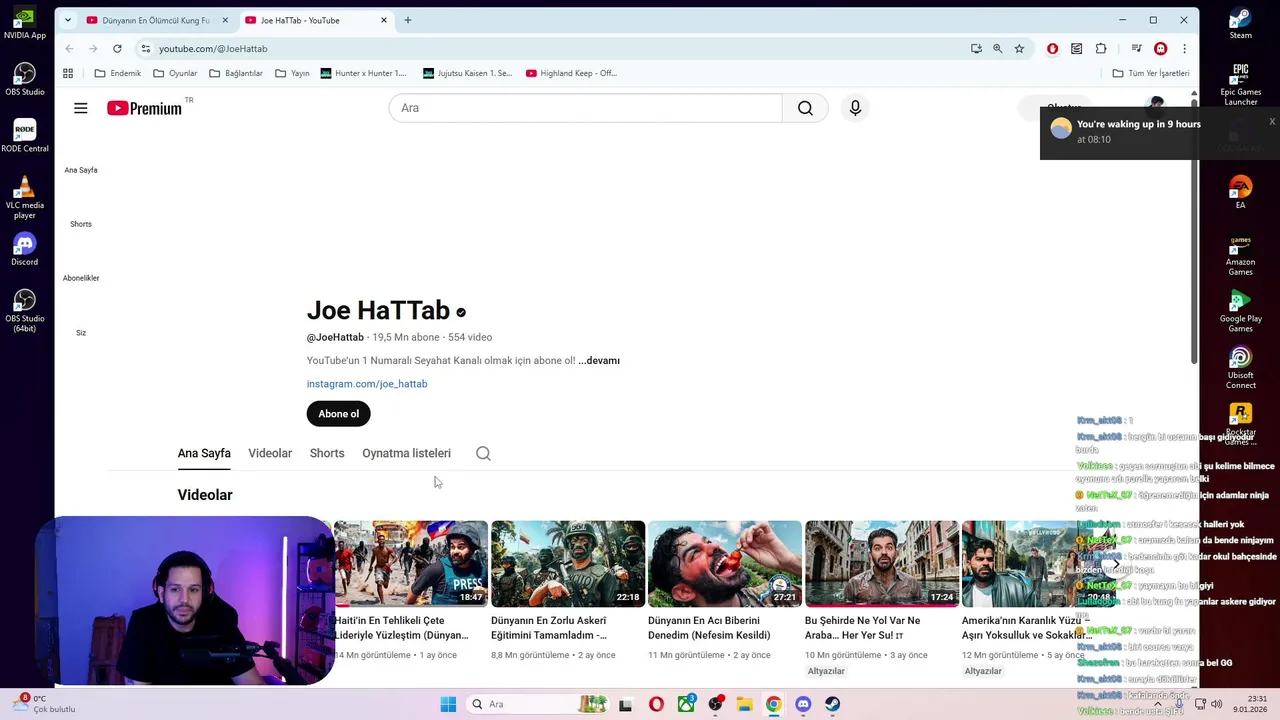This screenshot has height=720, width=1280.
Task: Open the 22:18 military training video thumbnail
Action: click(x=568, y=564)
